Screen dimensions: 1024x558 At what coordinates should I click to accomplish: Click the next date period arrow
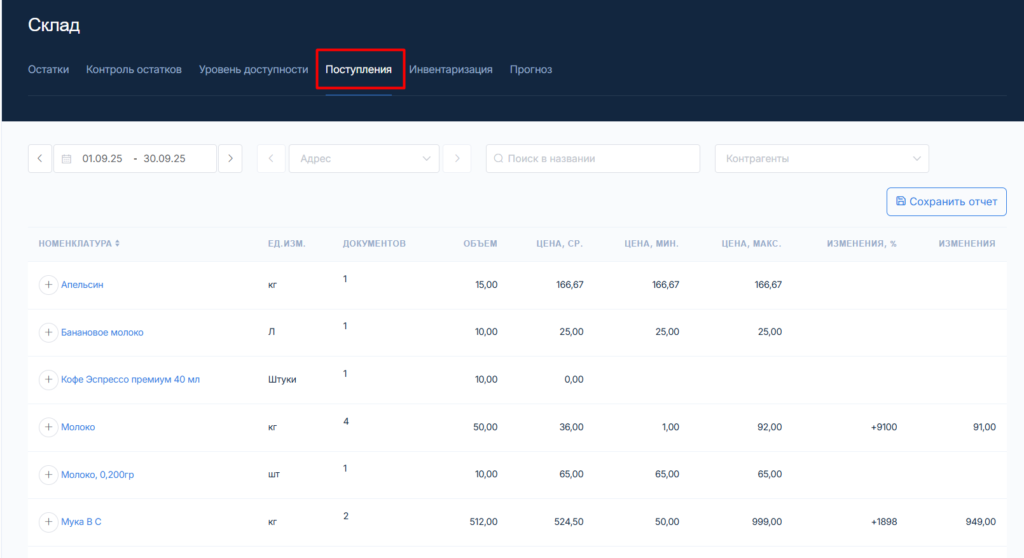point(230,158)
